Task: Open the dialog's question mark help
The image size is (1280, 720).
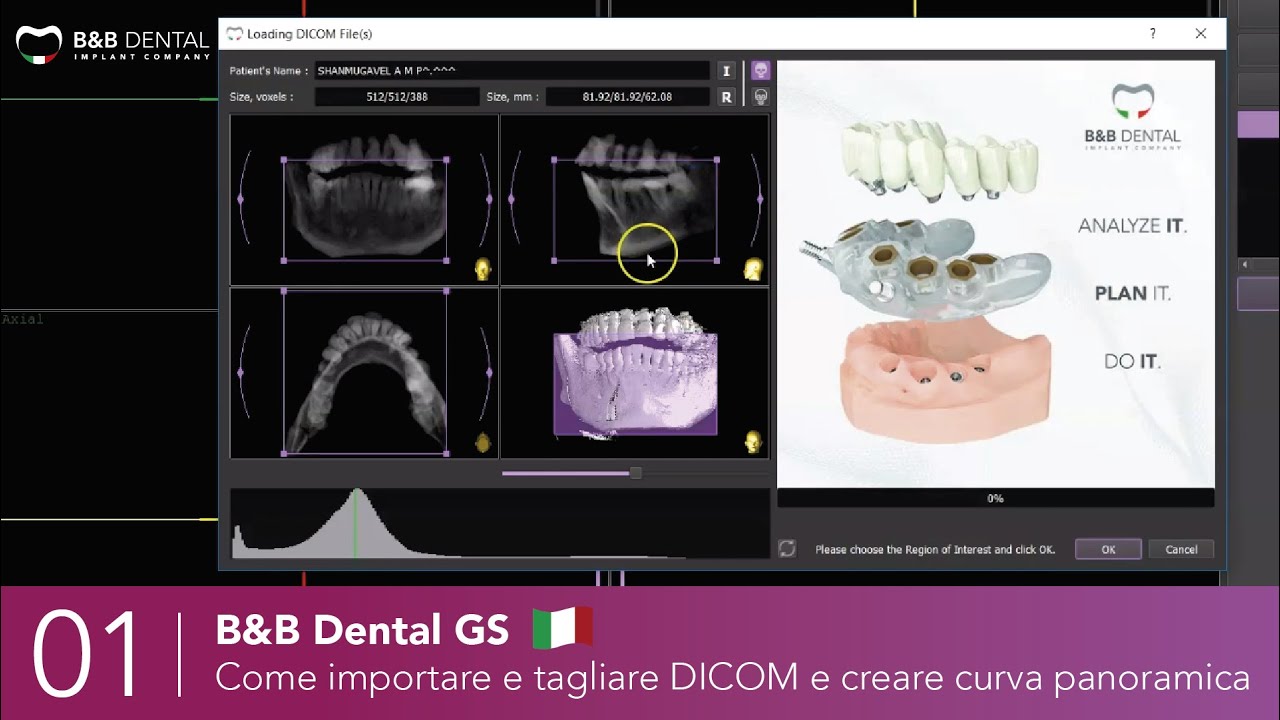Action: [1153, 34]
